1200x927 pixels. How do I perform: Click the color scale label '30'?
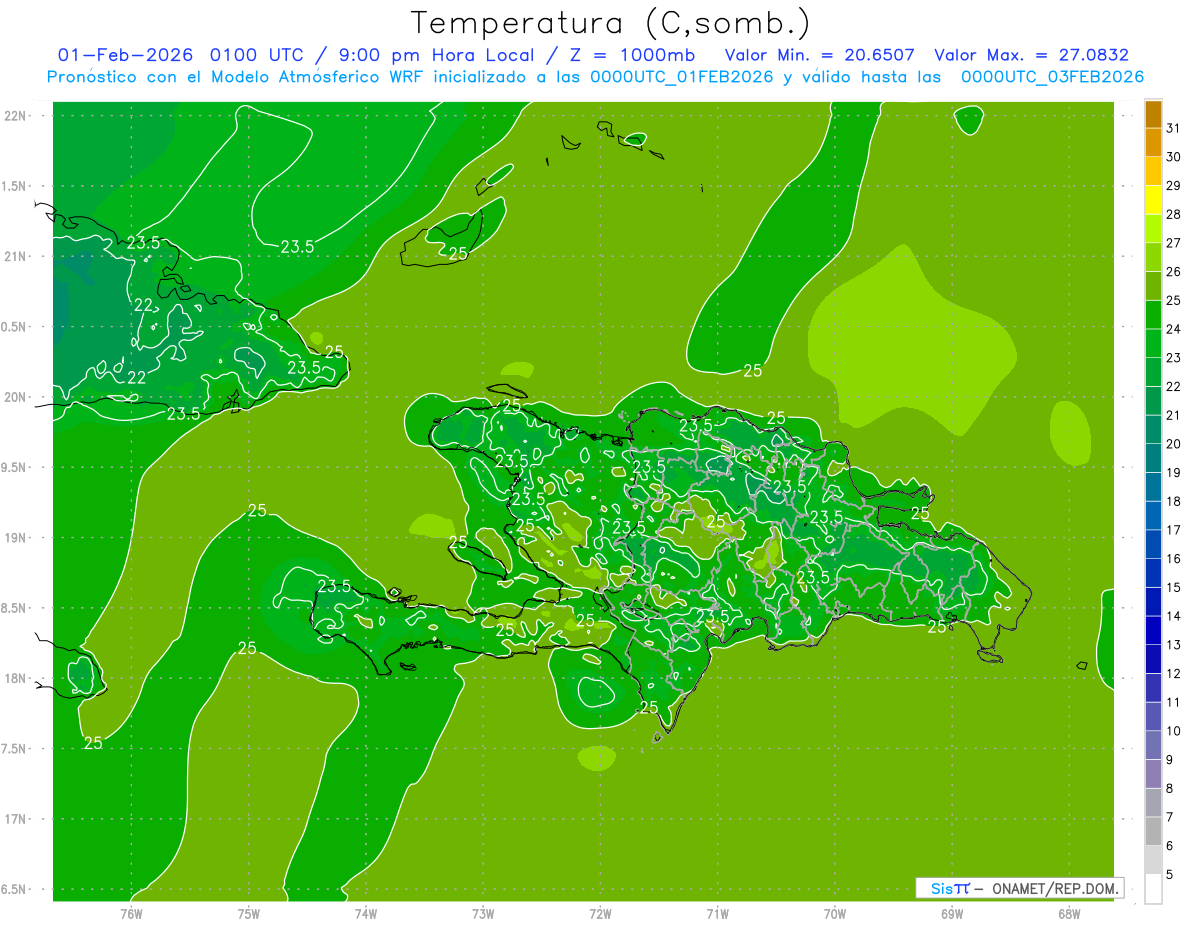1174,157
